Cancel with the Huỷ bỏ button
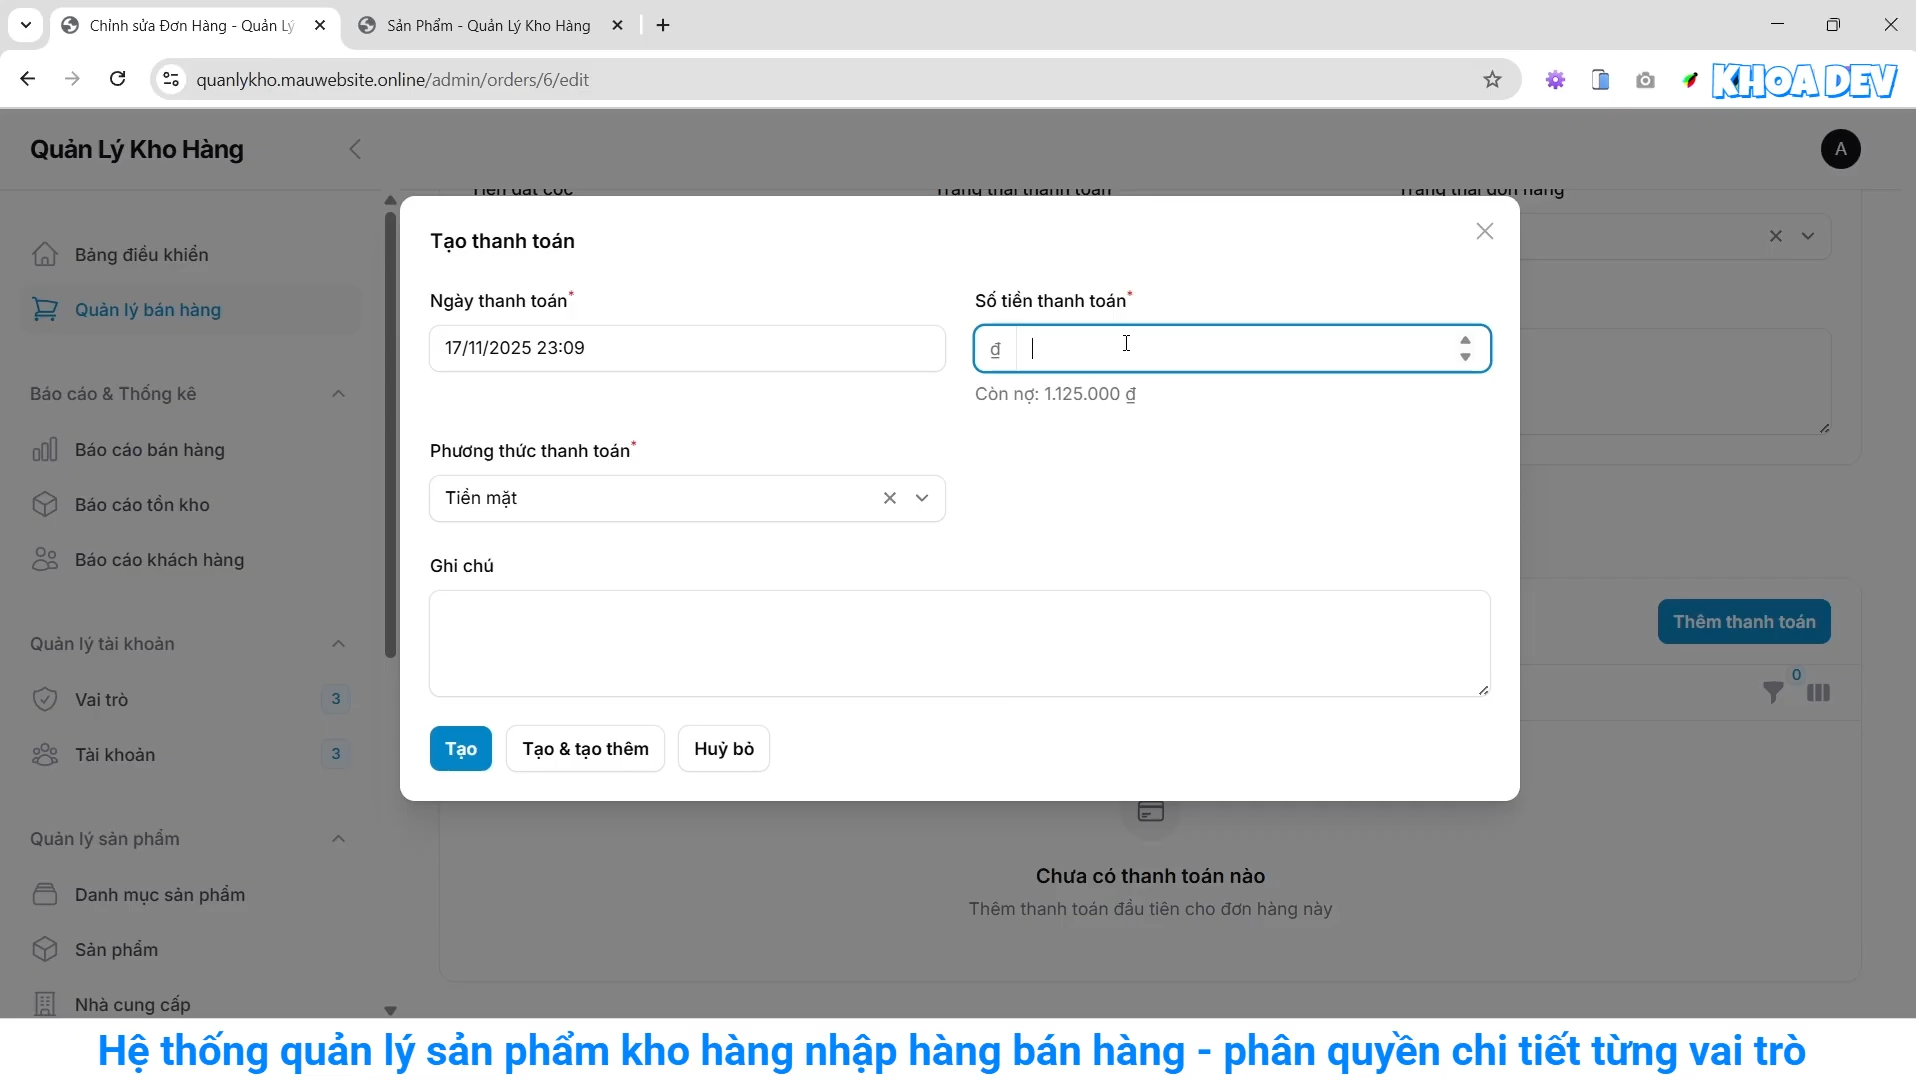 tap(724, 749)
